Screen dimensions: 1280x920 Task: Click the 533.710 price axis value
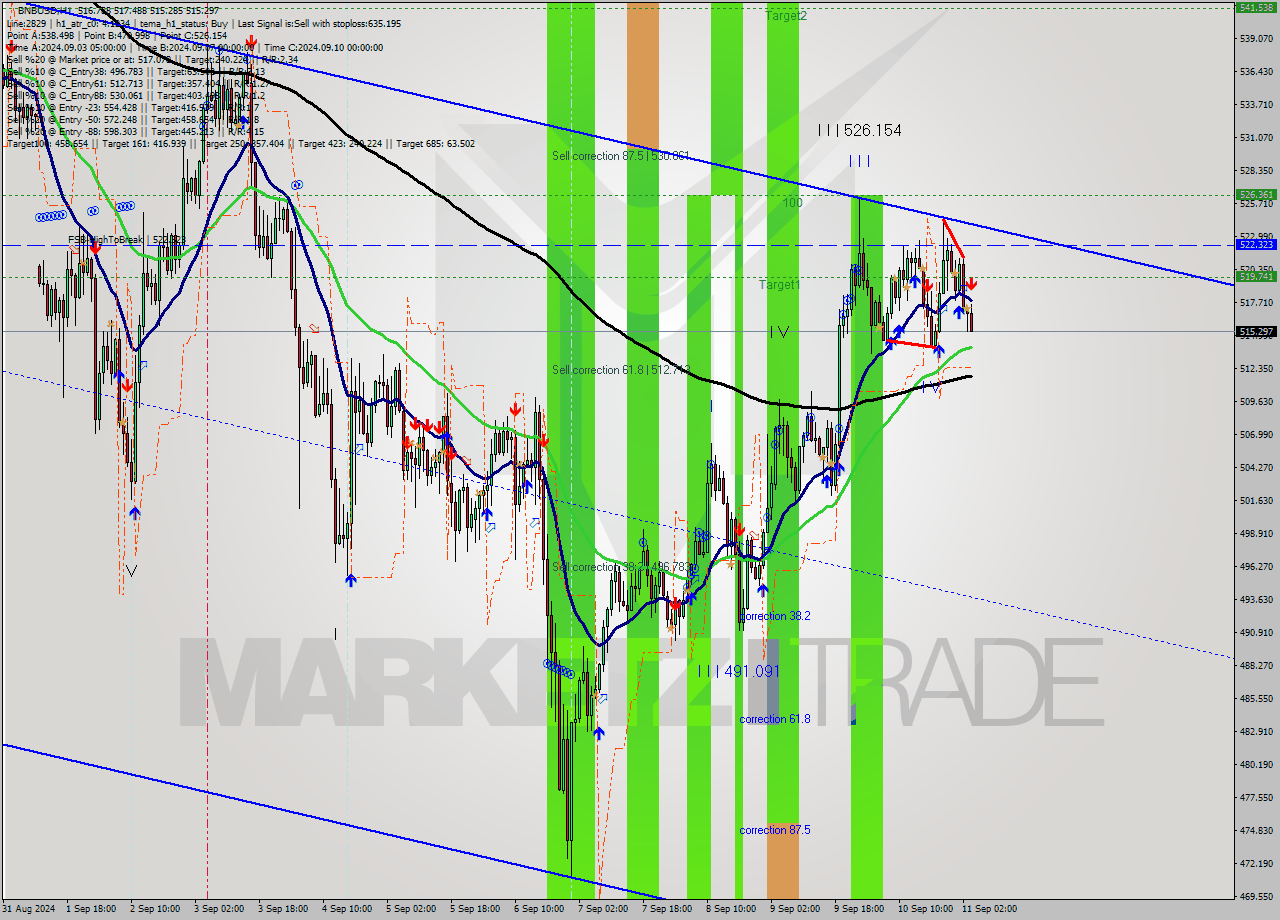[1255, 104]
